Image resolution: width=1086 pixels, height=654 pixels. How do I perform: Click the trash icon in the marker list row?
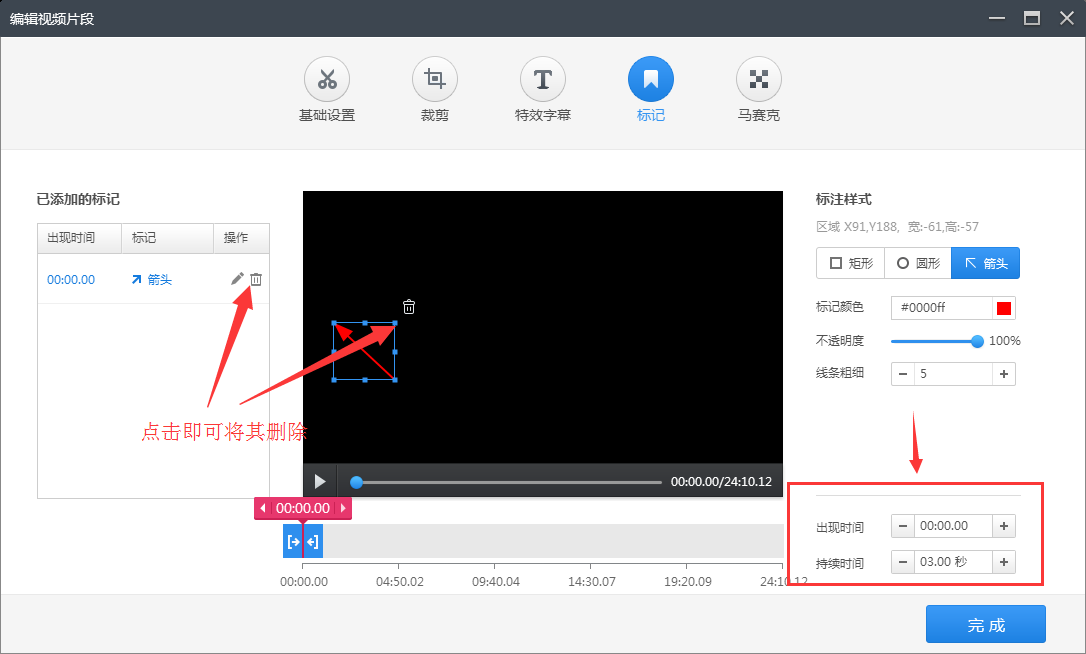(256, 279)
